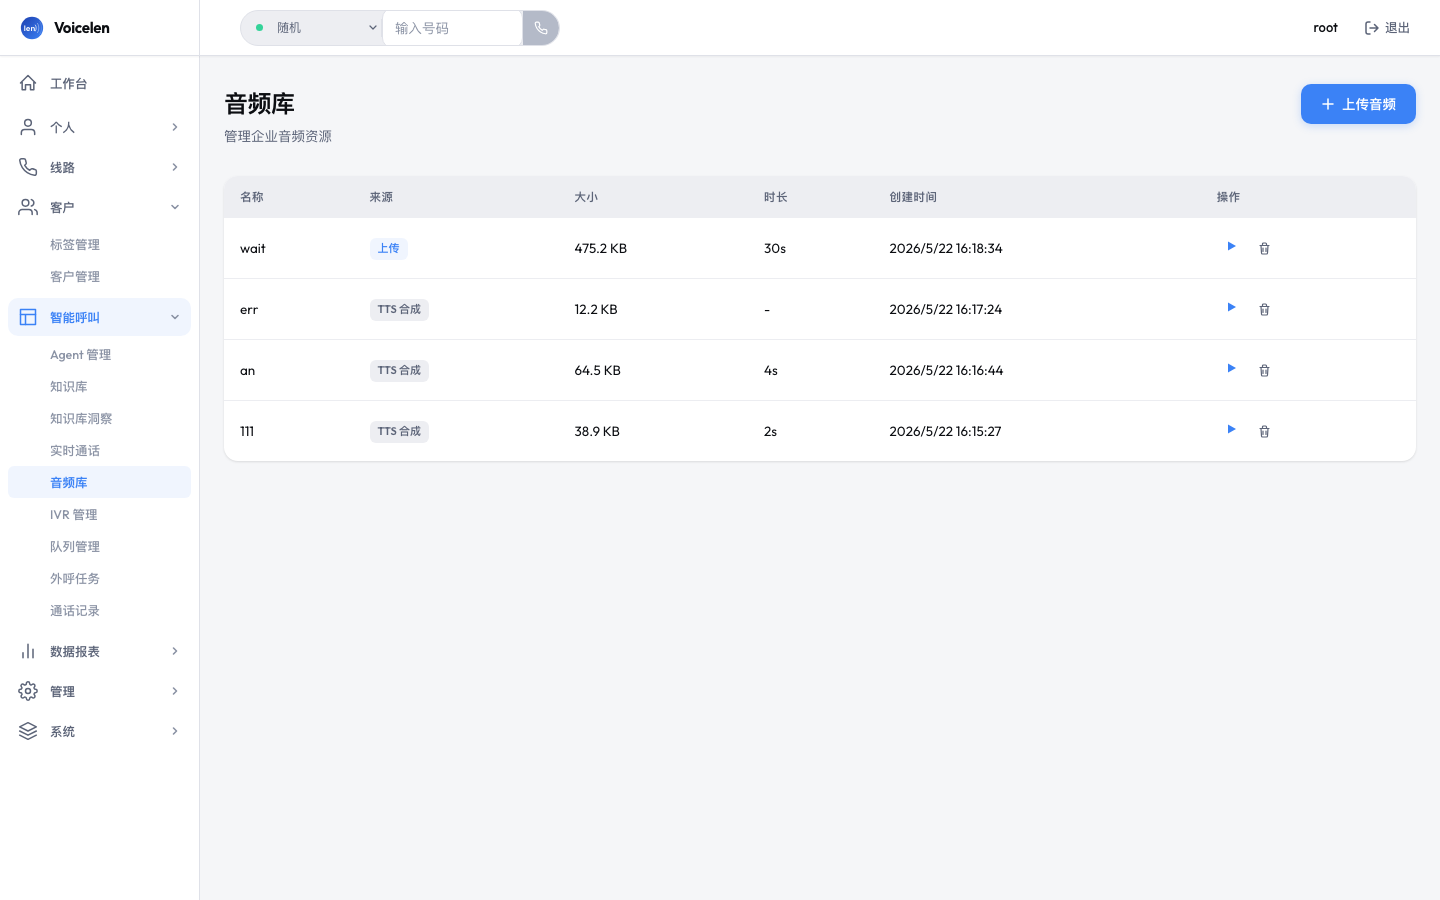Click the 退出 logout link
1440x900 pixels.
pyautogui.click(x=1387, y=28)
